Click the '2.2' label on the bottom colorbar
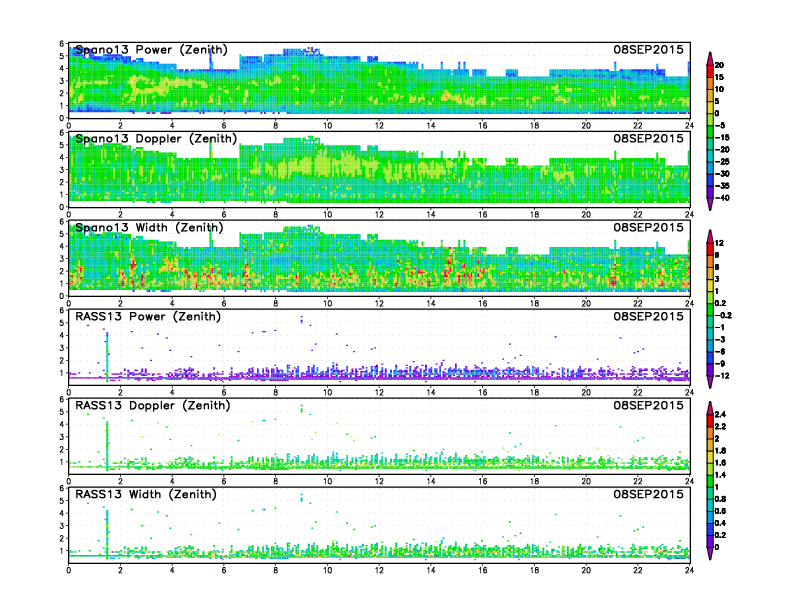Image resolution: width=792 pixels, height=612 pixels. (720, 427)
